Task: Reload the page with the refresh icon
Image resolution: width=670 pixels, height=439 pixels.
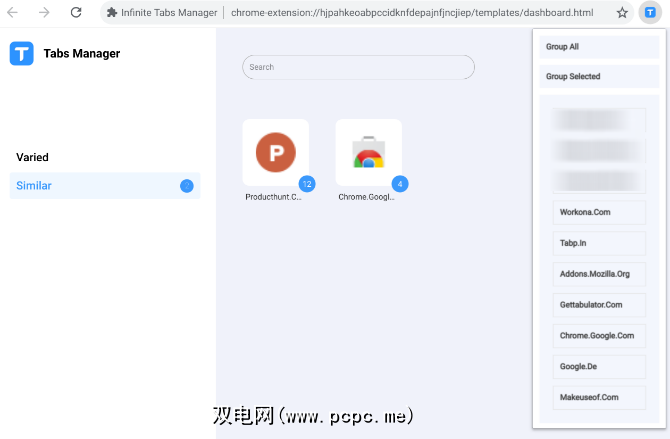Action: click(x=76, y=12)
